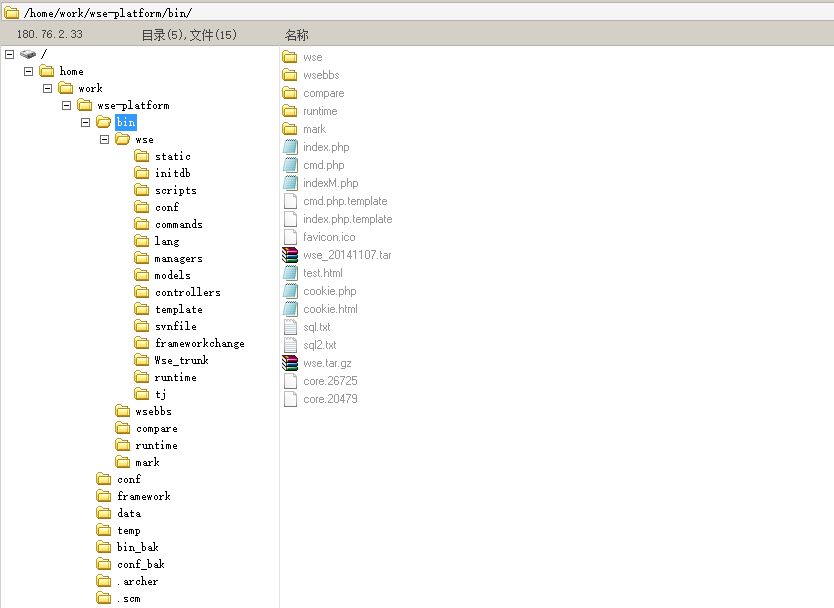Select the svnfile folder in tree

(x=176, y=326)
